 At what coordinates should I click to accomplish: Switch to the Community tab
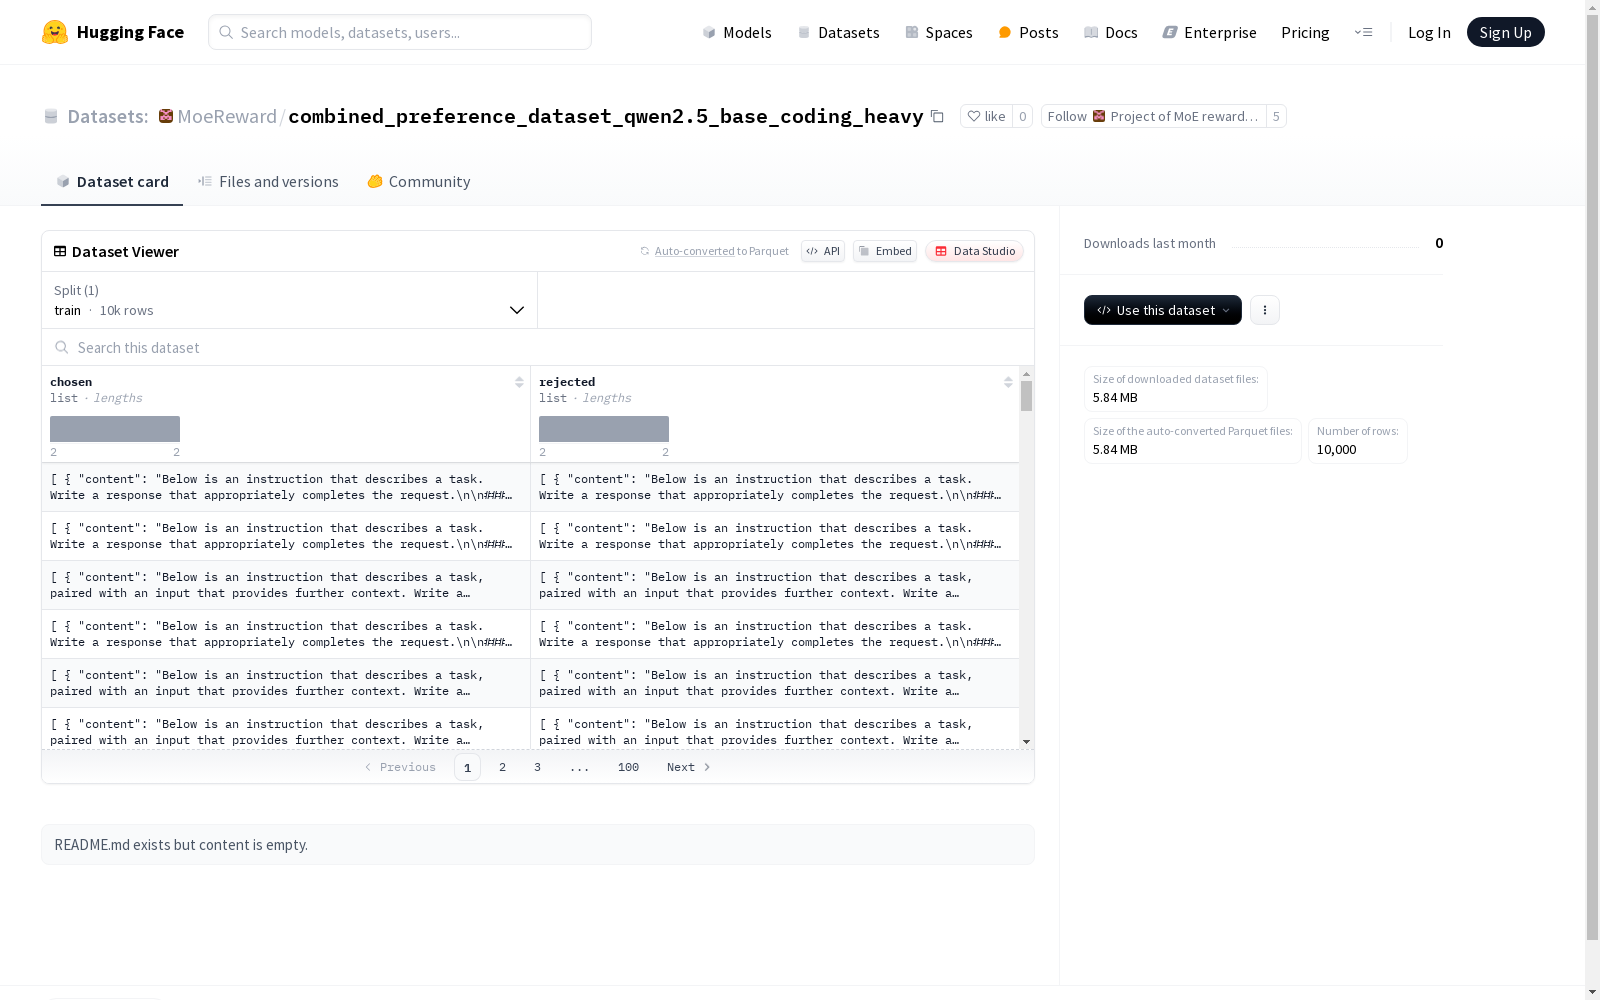pos(418,181)
